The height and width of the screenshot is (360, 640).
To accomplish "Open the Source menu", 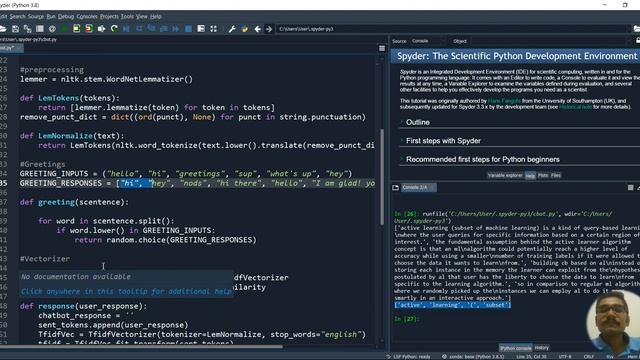I will pyautogui.click(x=36, y=16).
